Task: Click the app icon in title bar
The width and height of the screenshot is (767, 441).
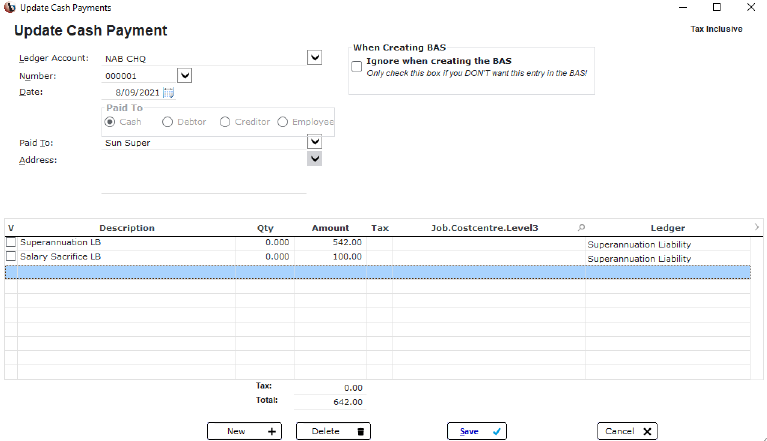Action: click(x=9, y=7)
